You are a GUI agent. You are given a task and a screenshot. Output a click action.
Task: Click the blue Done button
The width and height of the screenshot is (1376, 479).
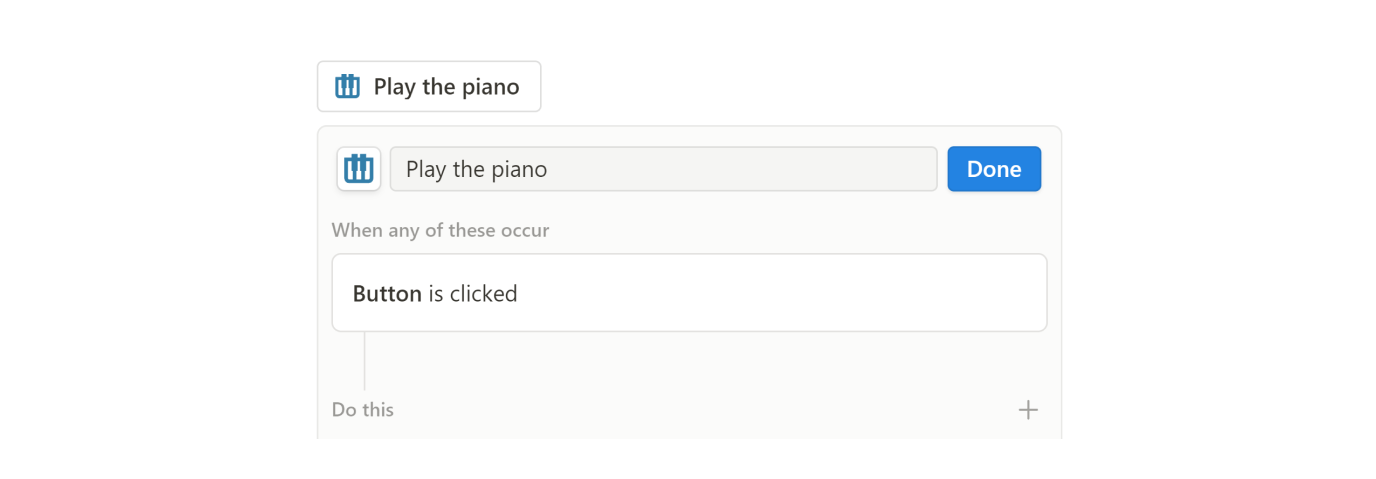coord(994,169)
